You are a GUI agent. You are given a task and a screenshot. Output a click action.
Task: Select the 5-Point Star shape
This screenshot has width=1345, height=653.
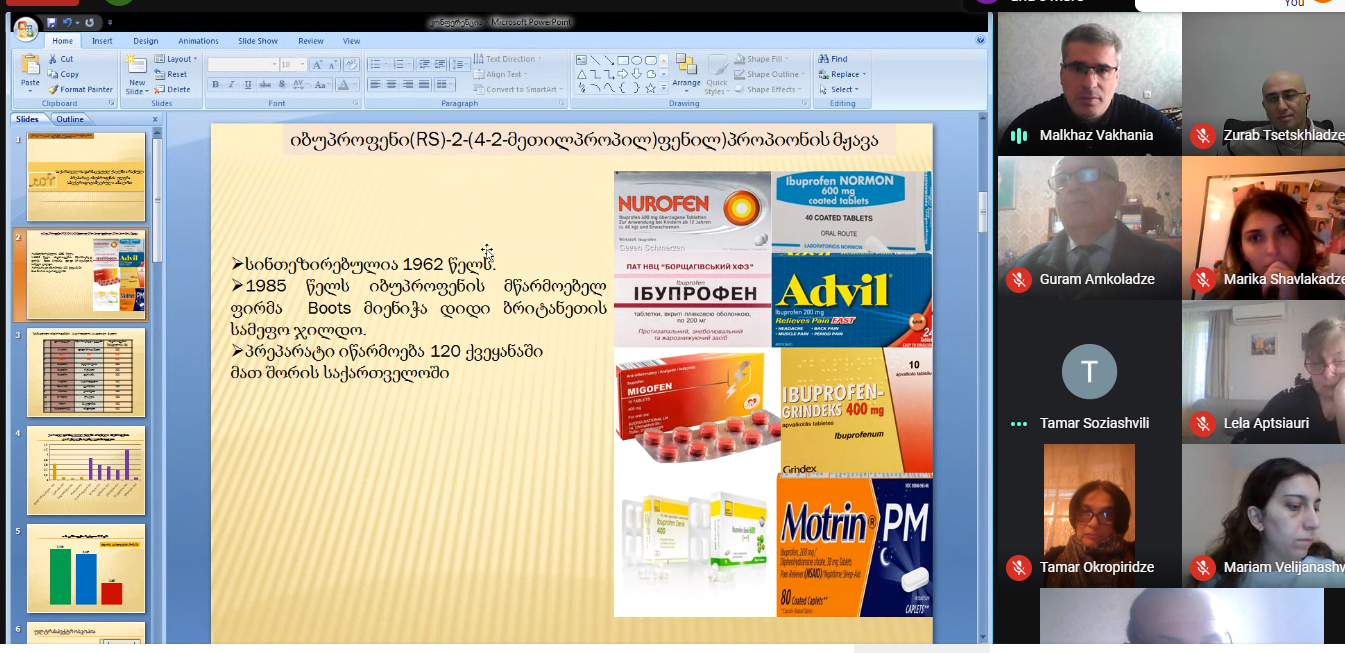click(x=651, y=88)
